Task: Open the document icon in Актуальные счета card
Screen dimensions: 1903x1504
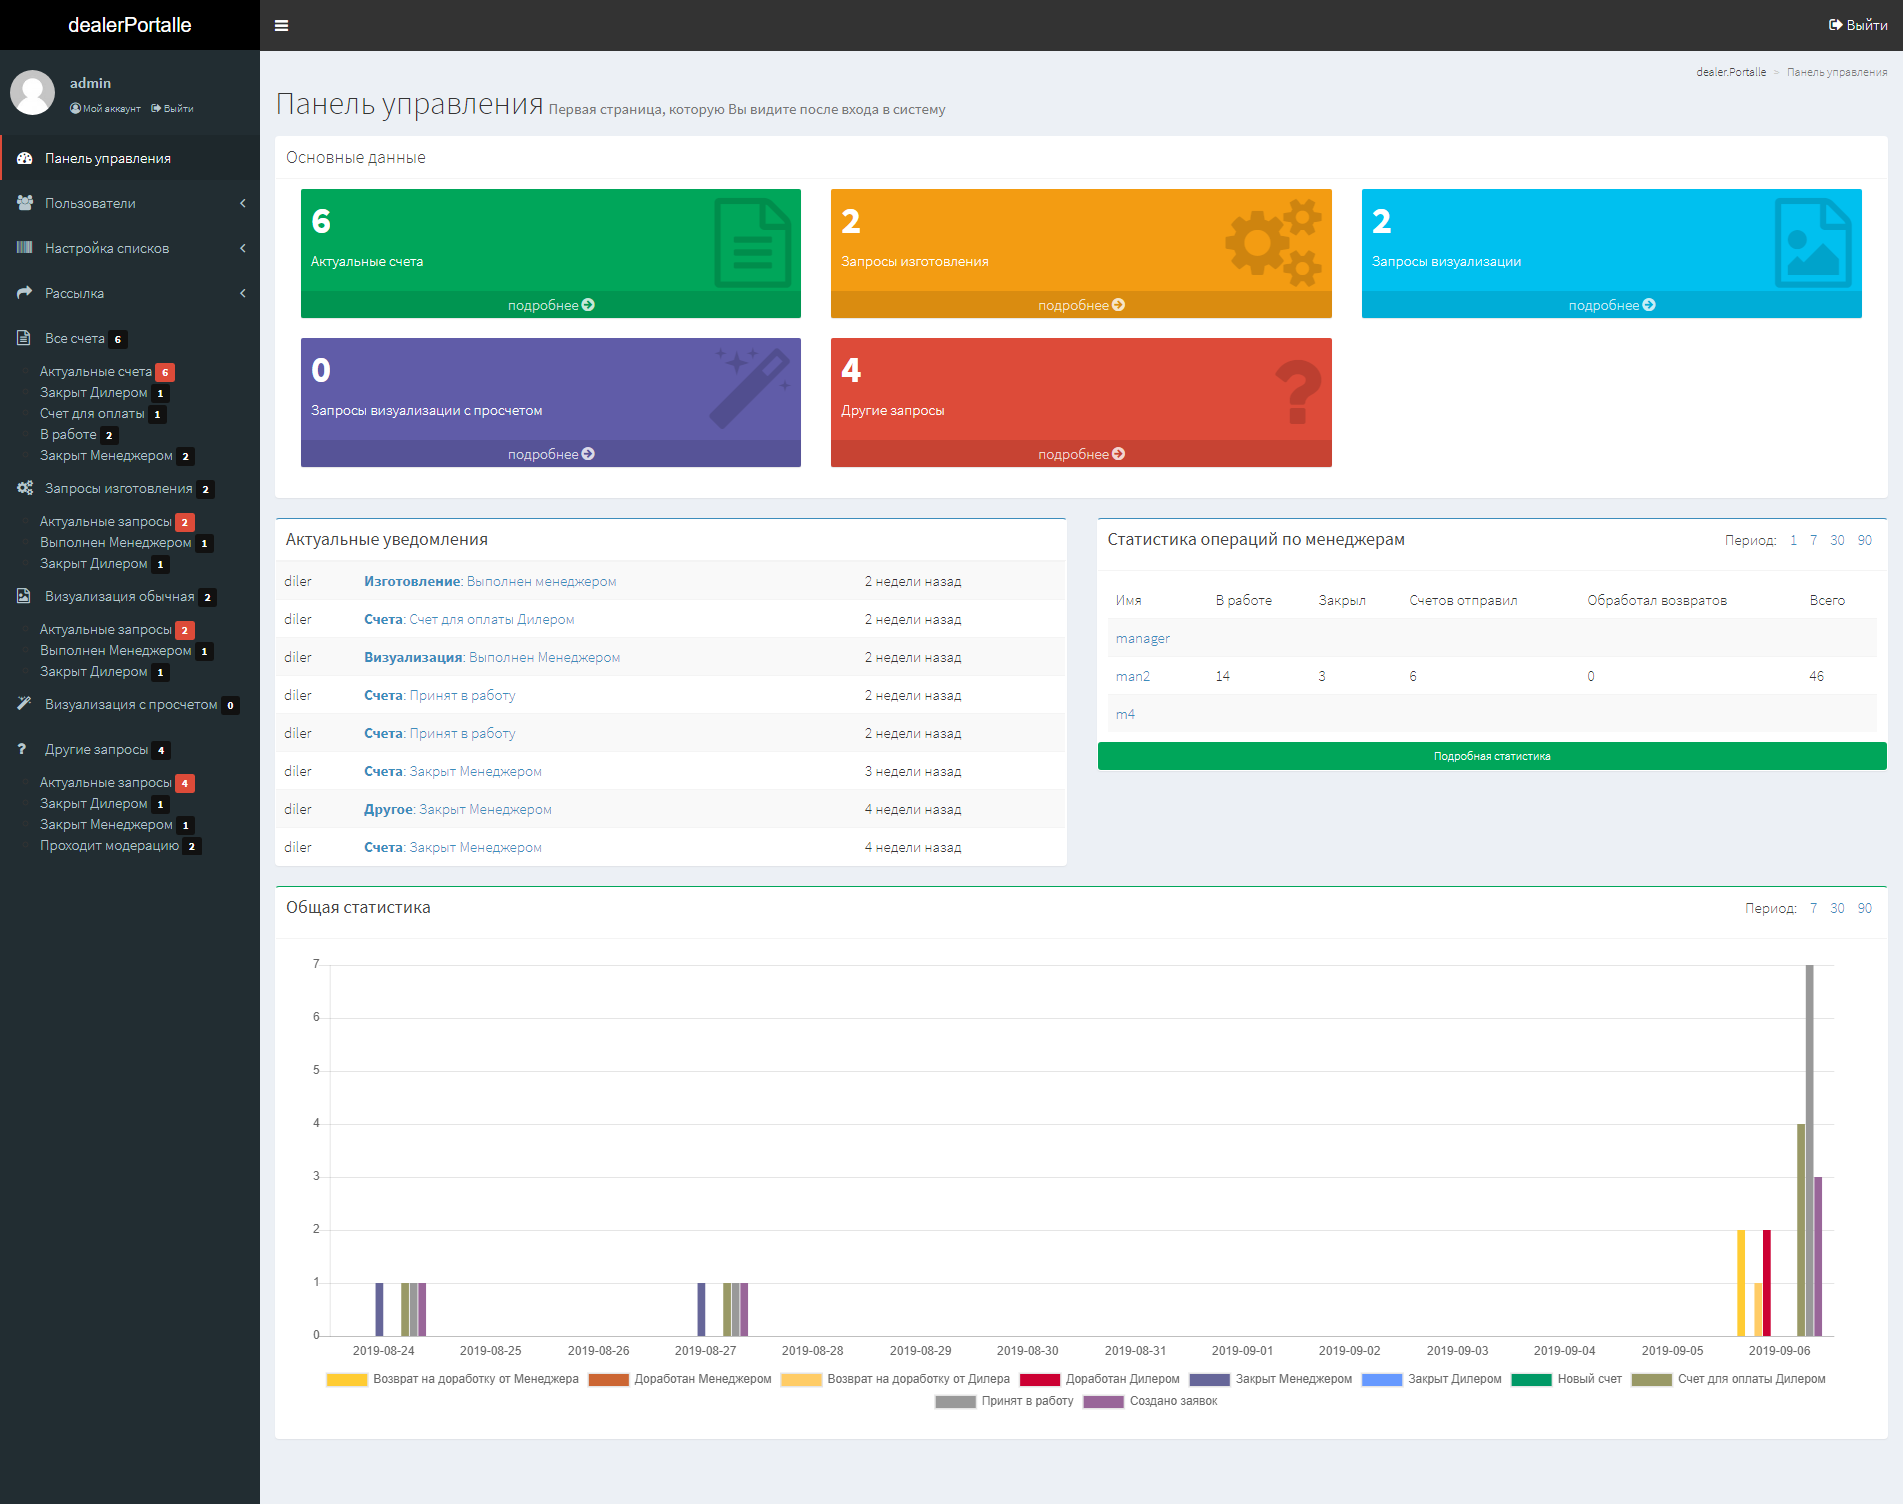Action: point(752,243)
